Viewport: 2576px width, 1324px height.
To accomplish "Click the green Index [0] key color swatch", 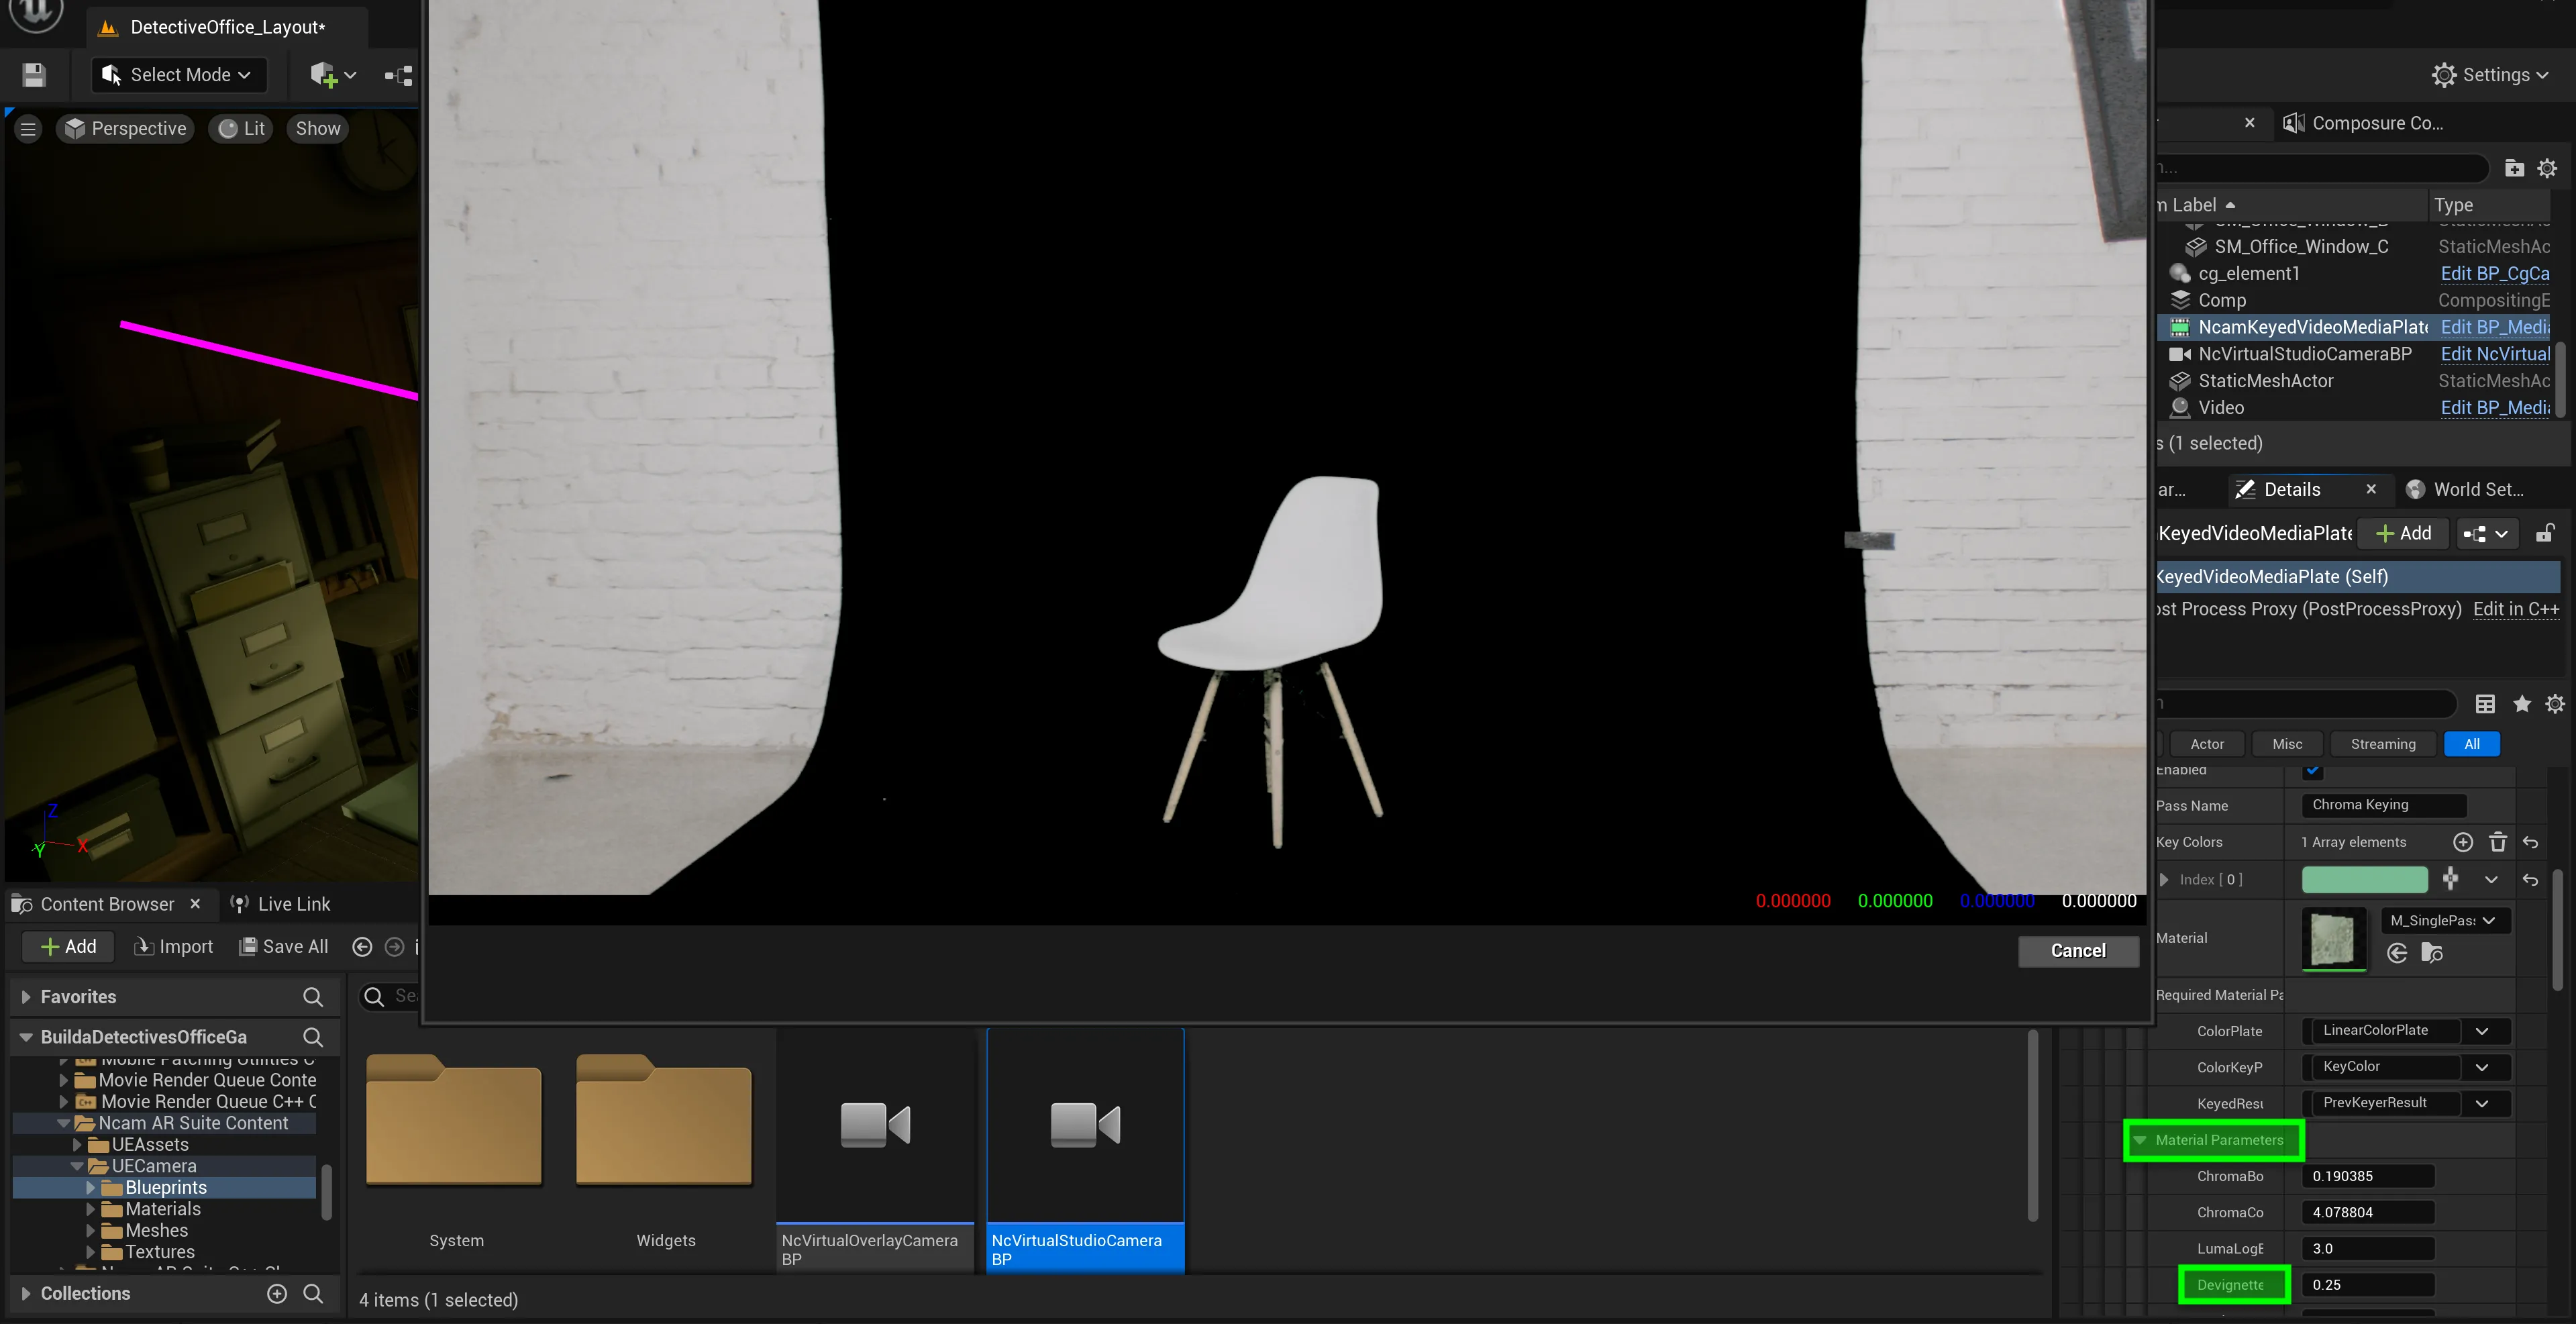I will (2364, 880).
